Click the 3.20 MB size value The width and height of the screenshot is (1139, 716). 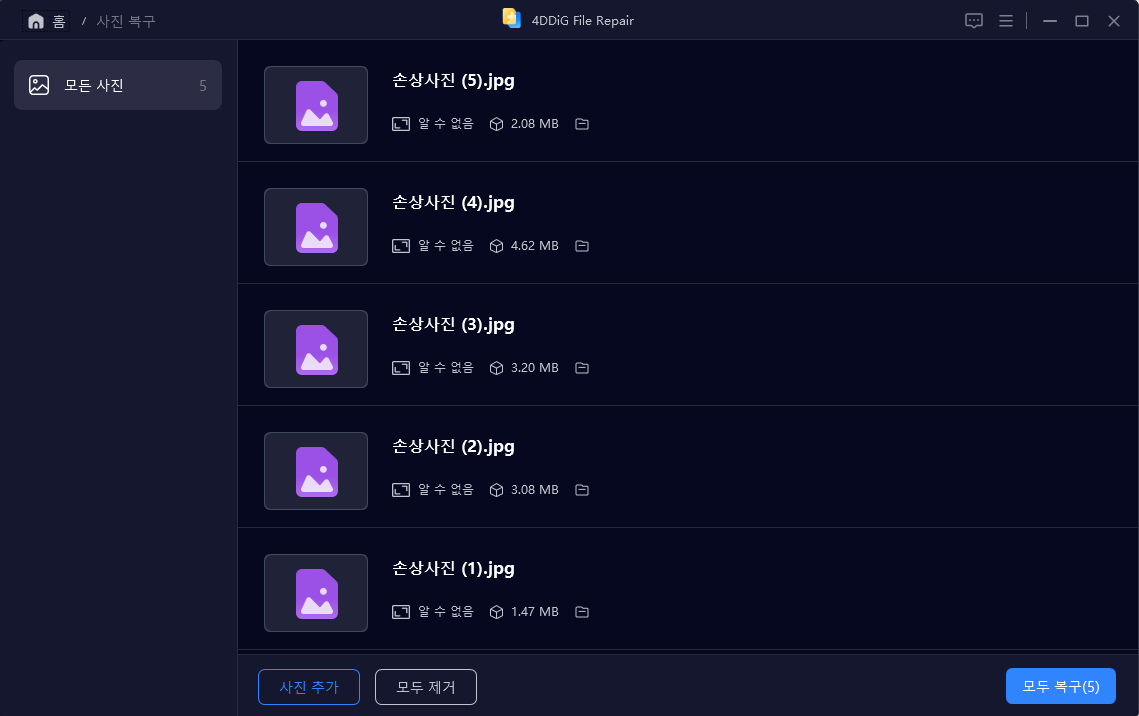pos(535,368)
